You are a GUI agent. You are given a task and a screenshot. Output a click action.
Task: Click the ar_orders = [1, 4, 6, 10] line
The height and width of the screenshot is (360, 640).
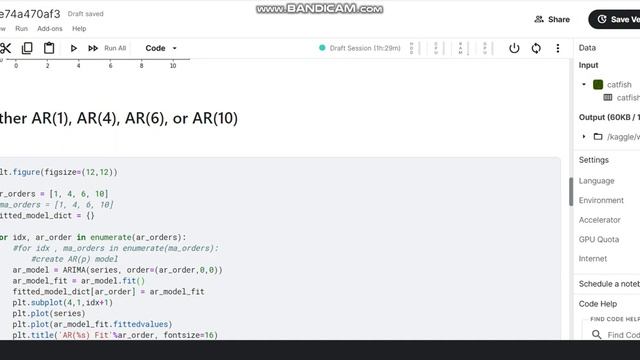pyautogui.click(x=54, y=194)
